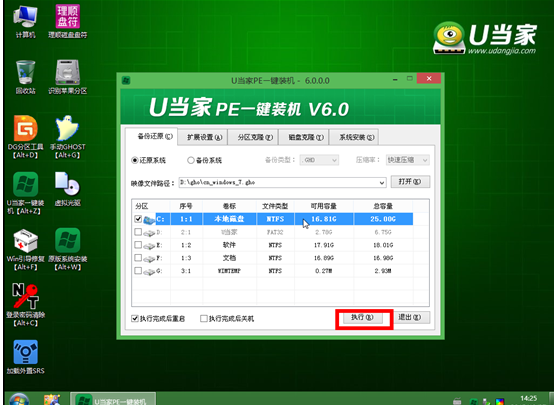
Task: Enable 执行完成后关机 checkbox
Action: click(x=204, y=318)
